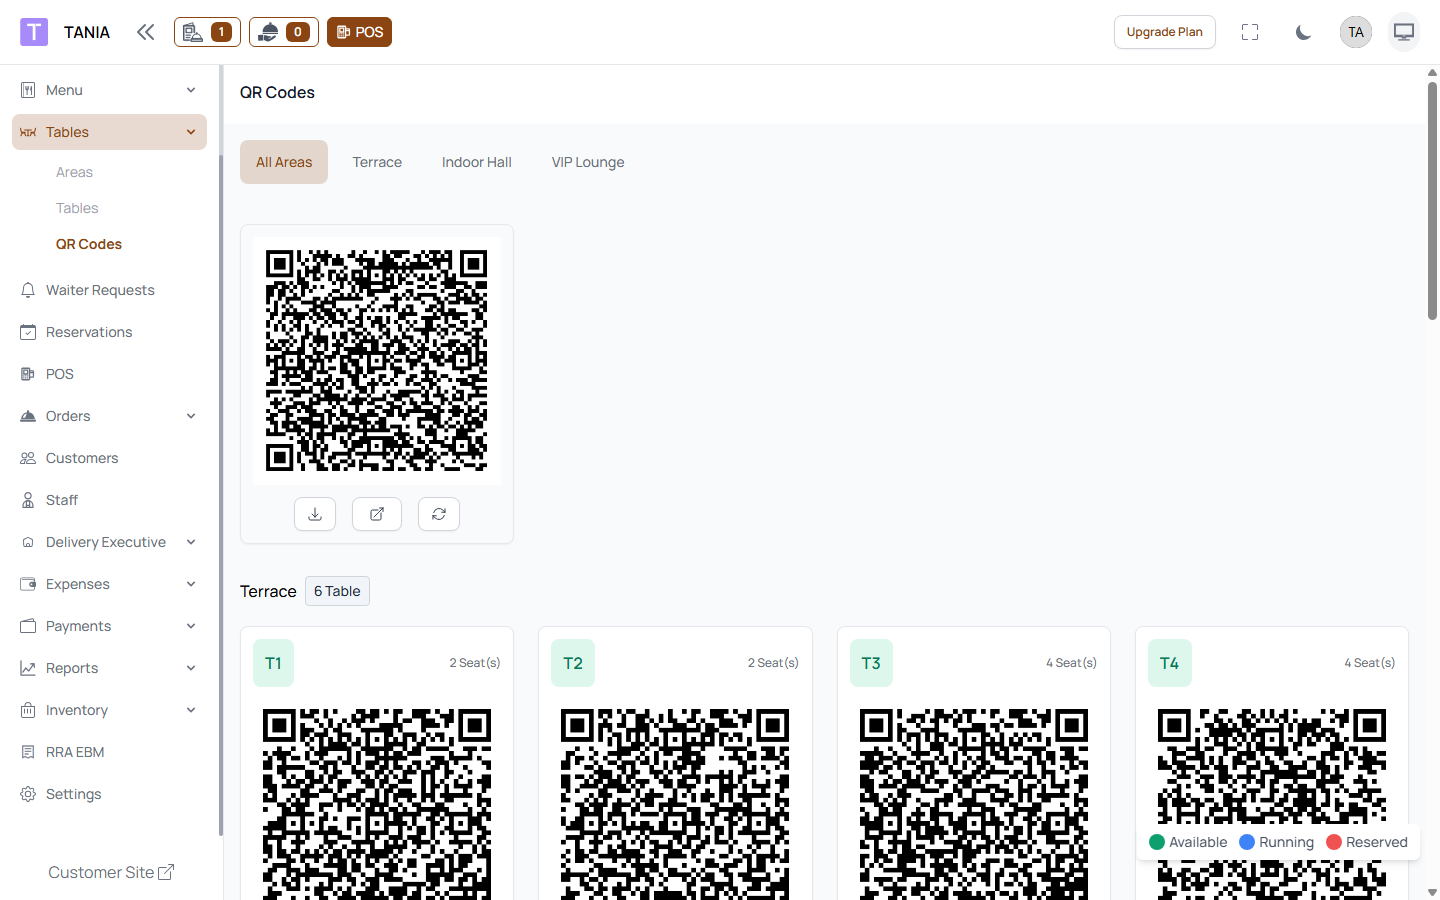1440x900 pixels.
Task: Click the Payments wallet icon
Action: (x=28, y=626)
